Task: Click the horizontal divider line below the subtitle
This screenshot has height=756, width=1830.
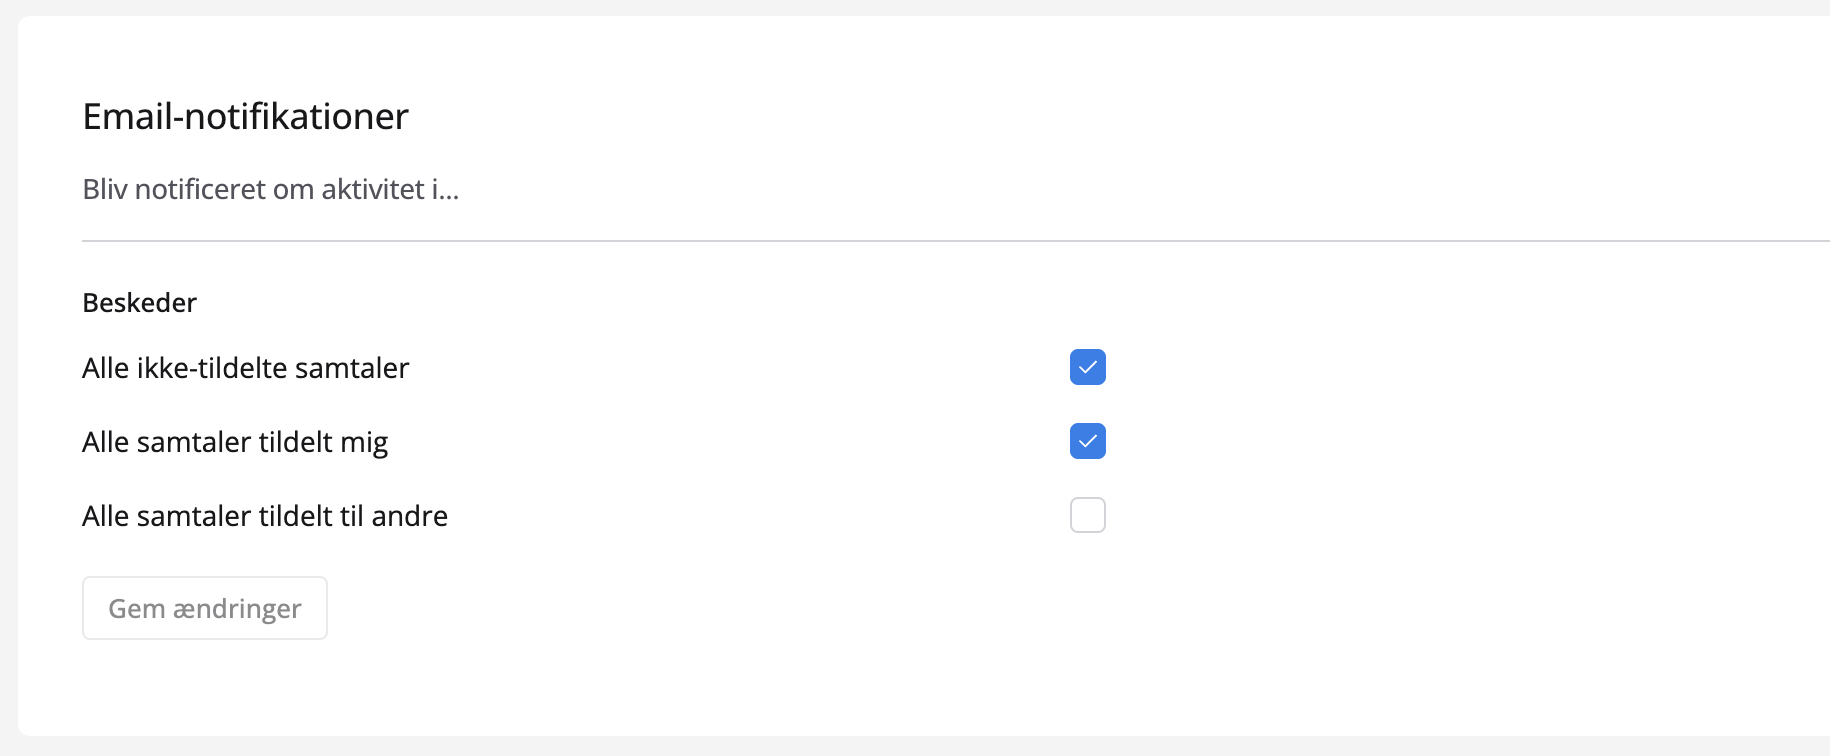Action: coord(900,241)
